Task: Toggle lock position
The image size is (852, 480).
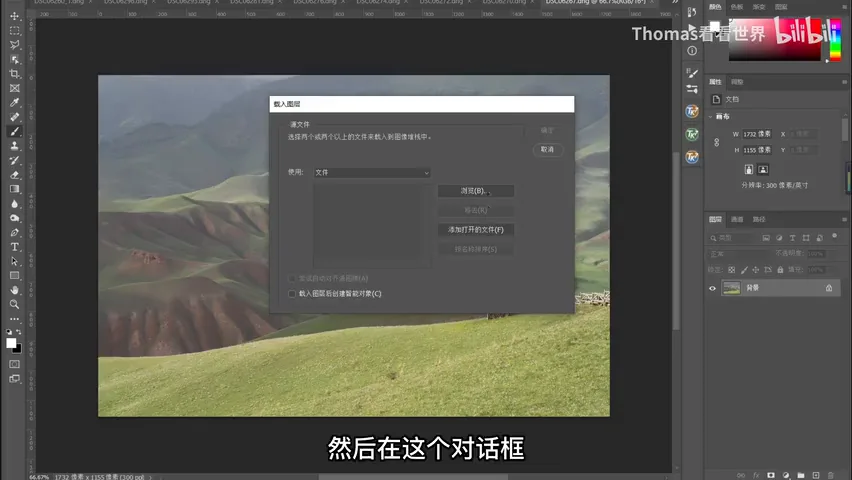Action: 756,270
